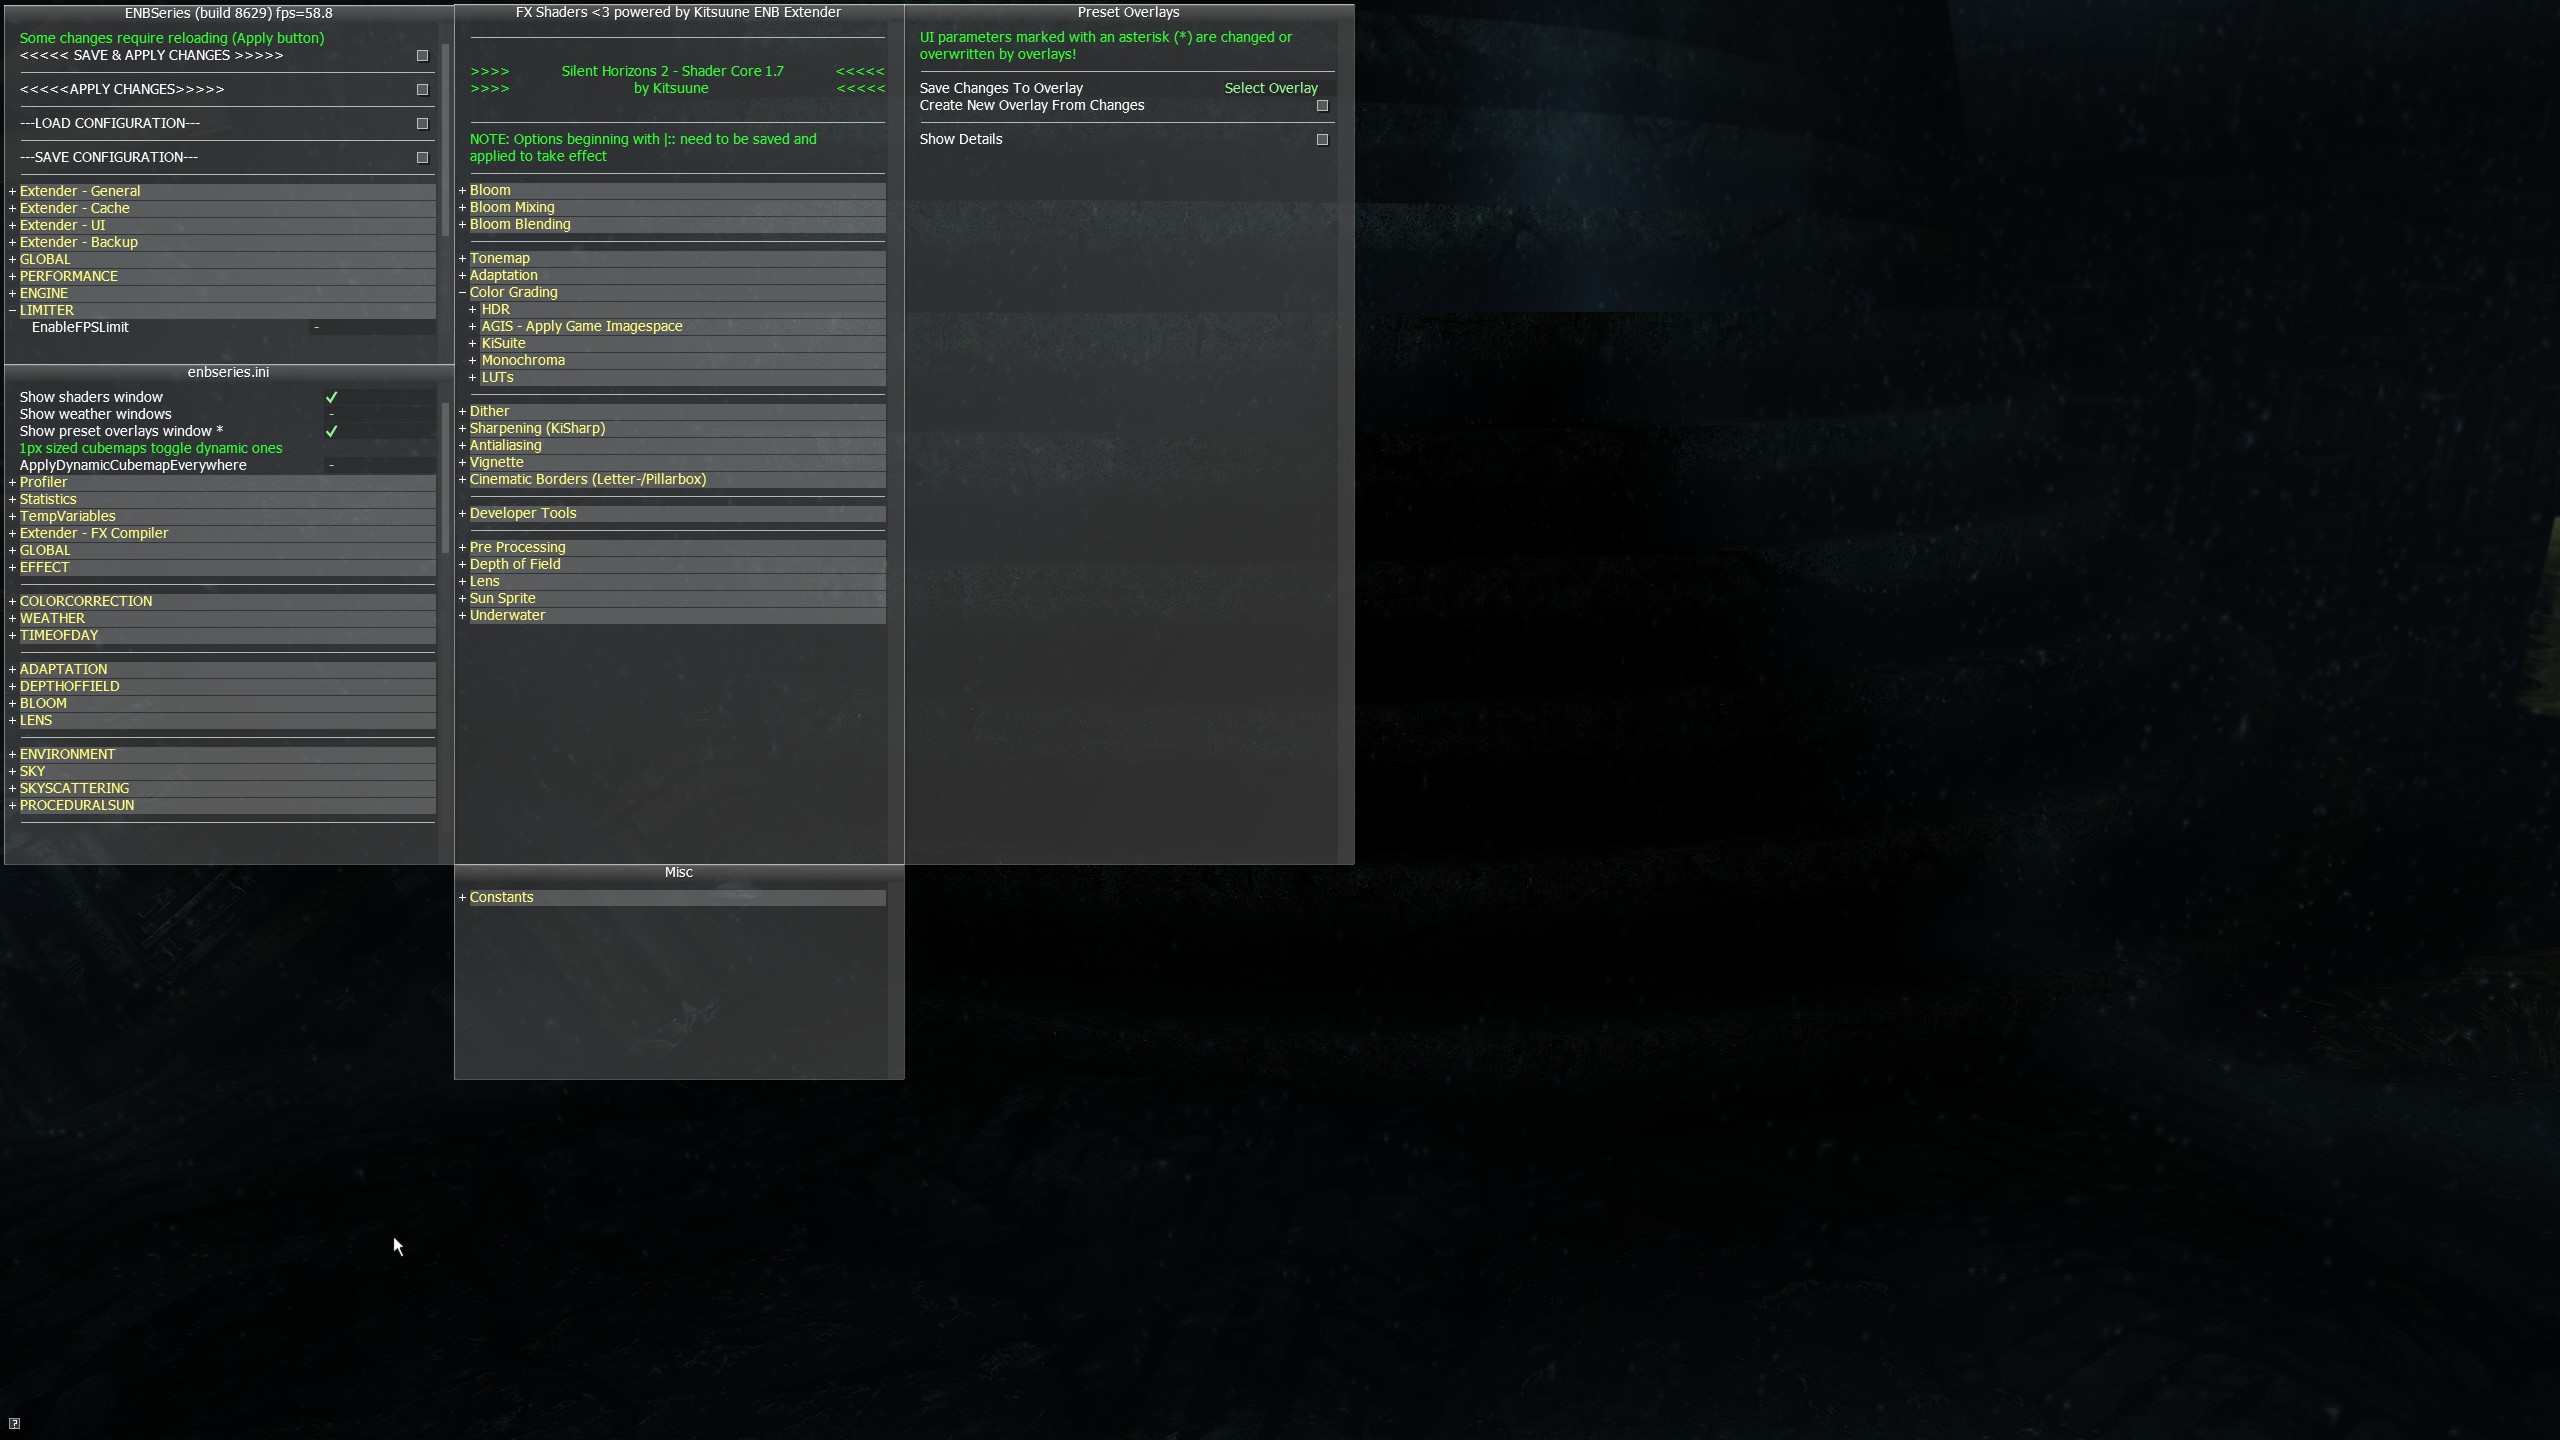The width and height of the screenshot is (2560, 1440).
Task: Collapse the LIMITER section
Action: 222,310
